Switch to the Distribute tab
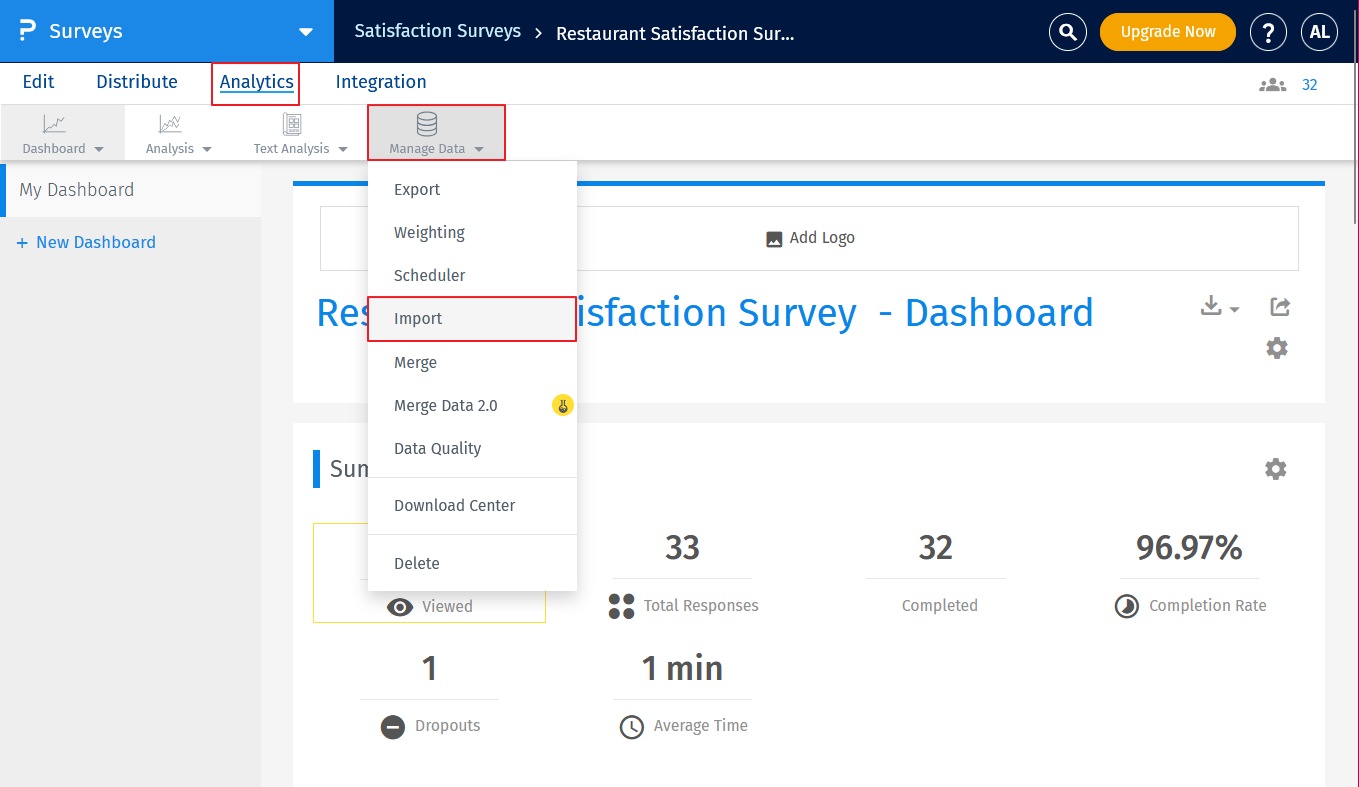The height and width of the screenshot is (787, 1359). [x=137, y=82]
